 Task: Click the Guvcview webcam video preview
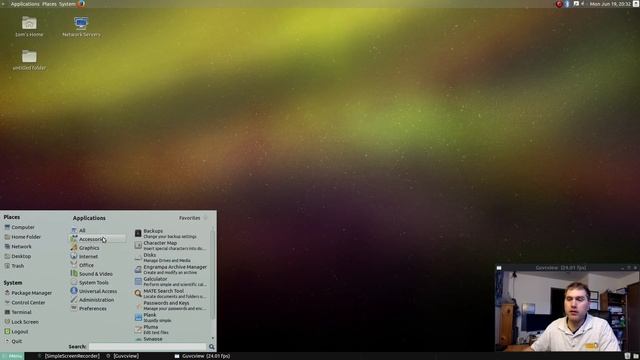coord(567,311)
